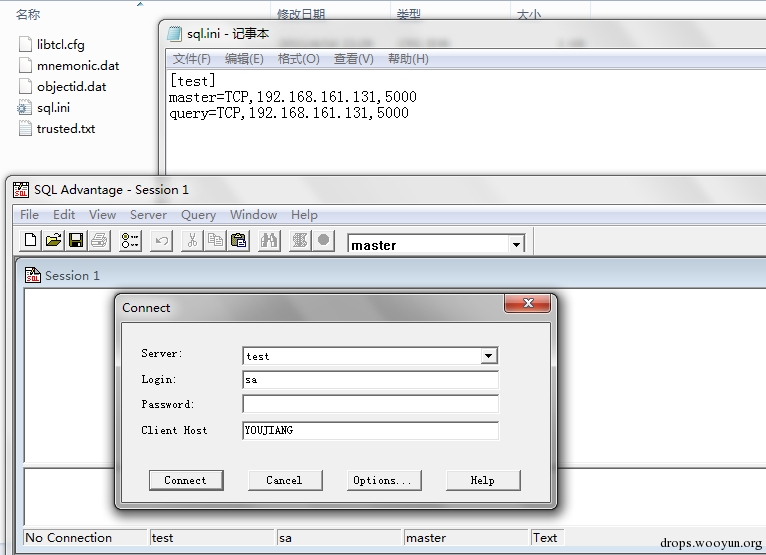766x555 pixels.
Task: Click the Find binoculars icon
Action: (269, 240)
